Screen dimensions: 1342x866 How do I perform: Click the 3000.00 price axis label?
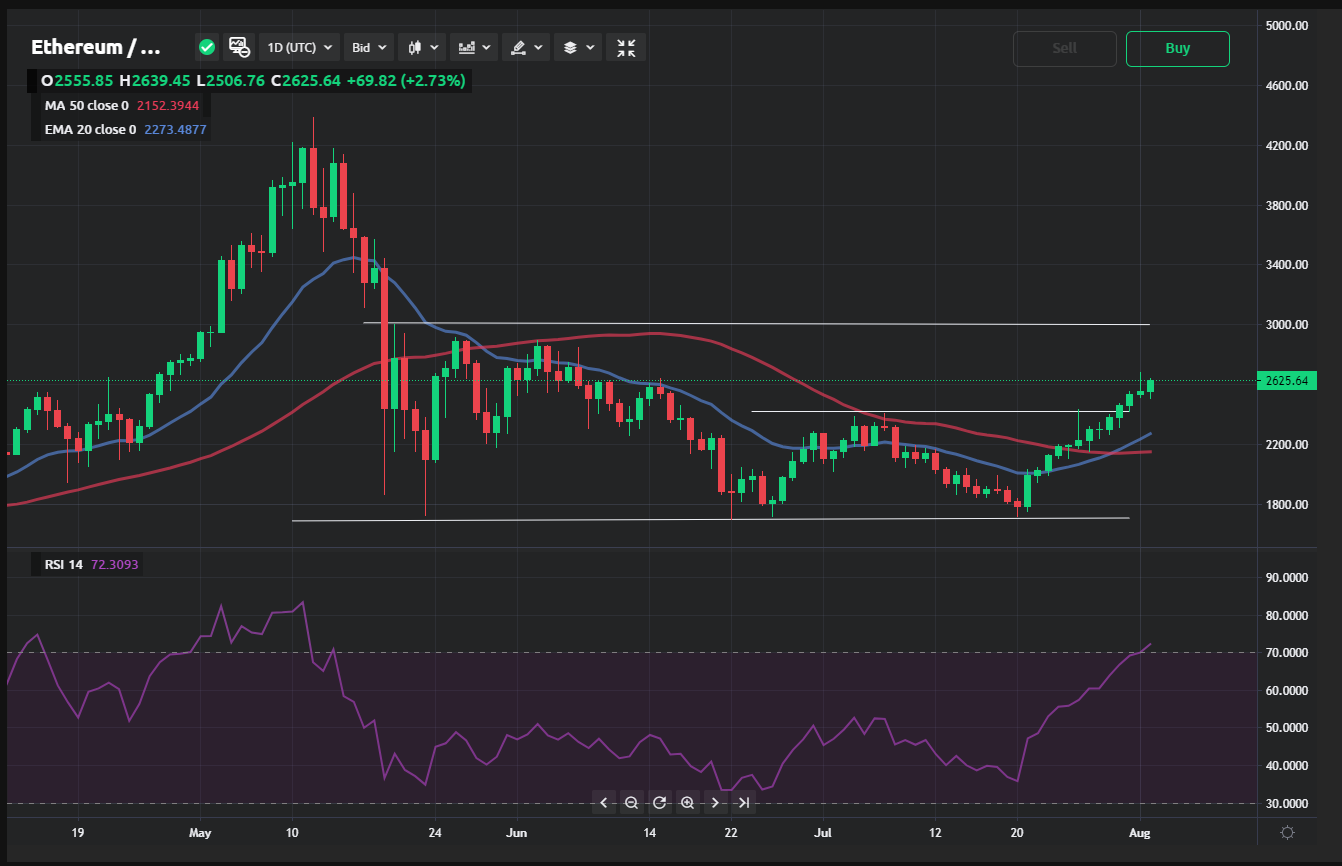point(1287,325)
